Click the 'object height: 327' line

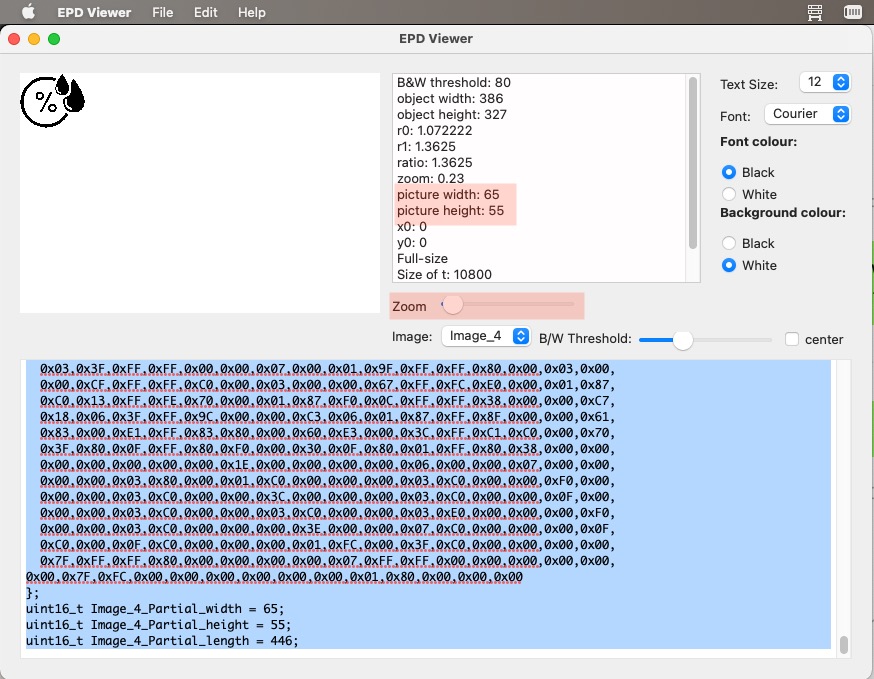(451, 115)
